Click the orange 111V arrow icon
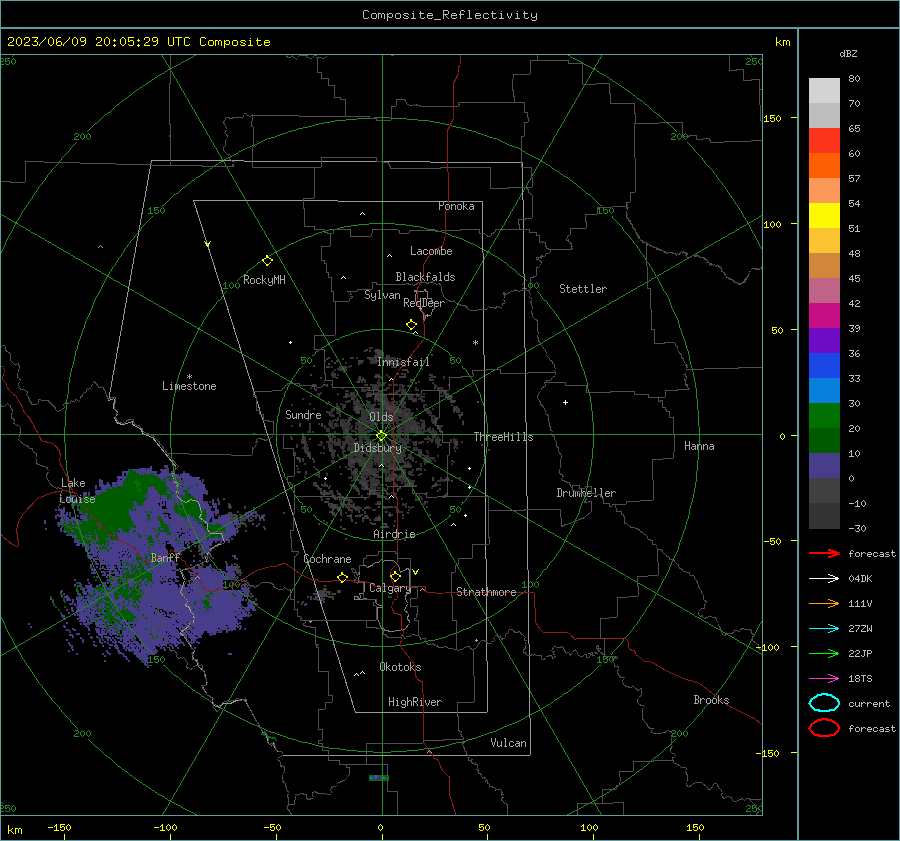This screenshot has height=841, width=900. tap(824, 603)
